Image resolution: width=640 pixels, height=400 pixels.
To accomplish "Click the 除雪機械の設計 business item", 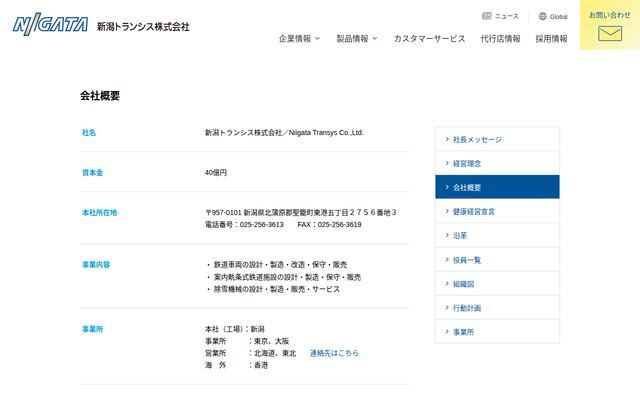I will (x=273, y=289).
